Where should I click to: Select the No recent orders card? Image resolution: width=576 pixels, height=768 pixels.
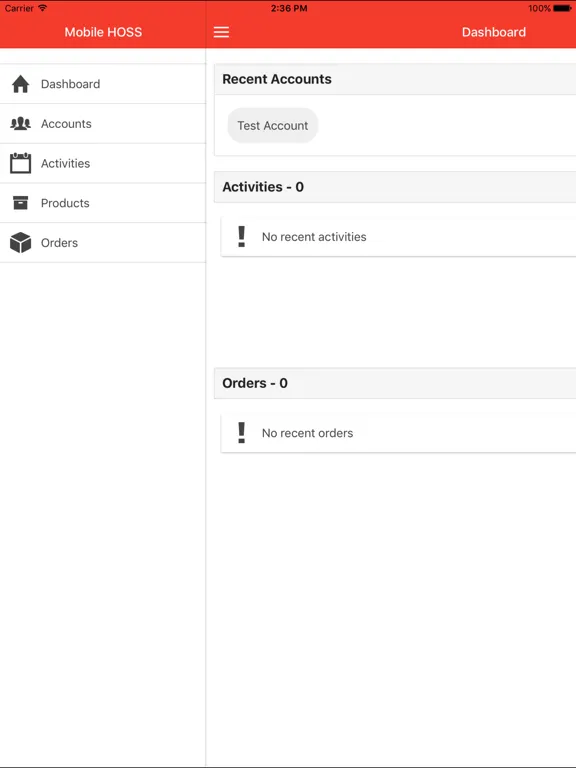pyautogui.click(x=399, y=433)
